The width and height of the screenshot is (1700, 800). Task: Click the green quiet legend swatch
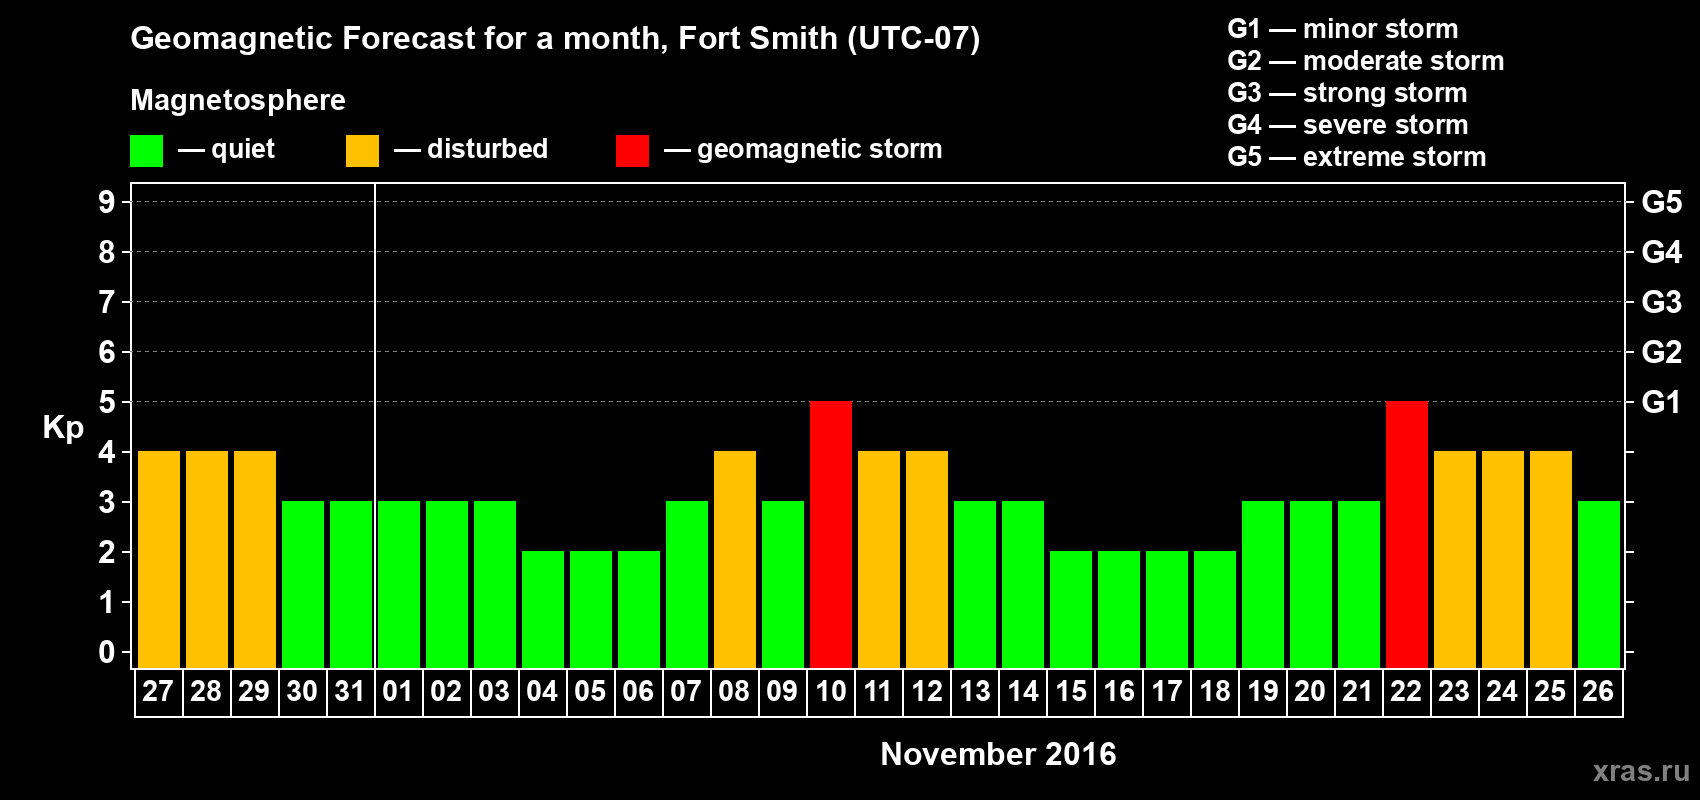coord(147,151)
